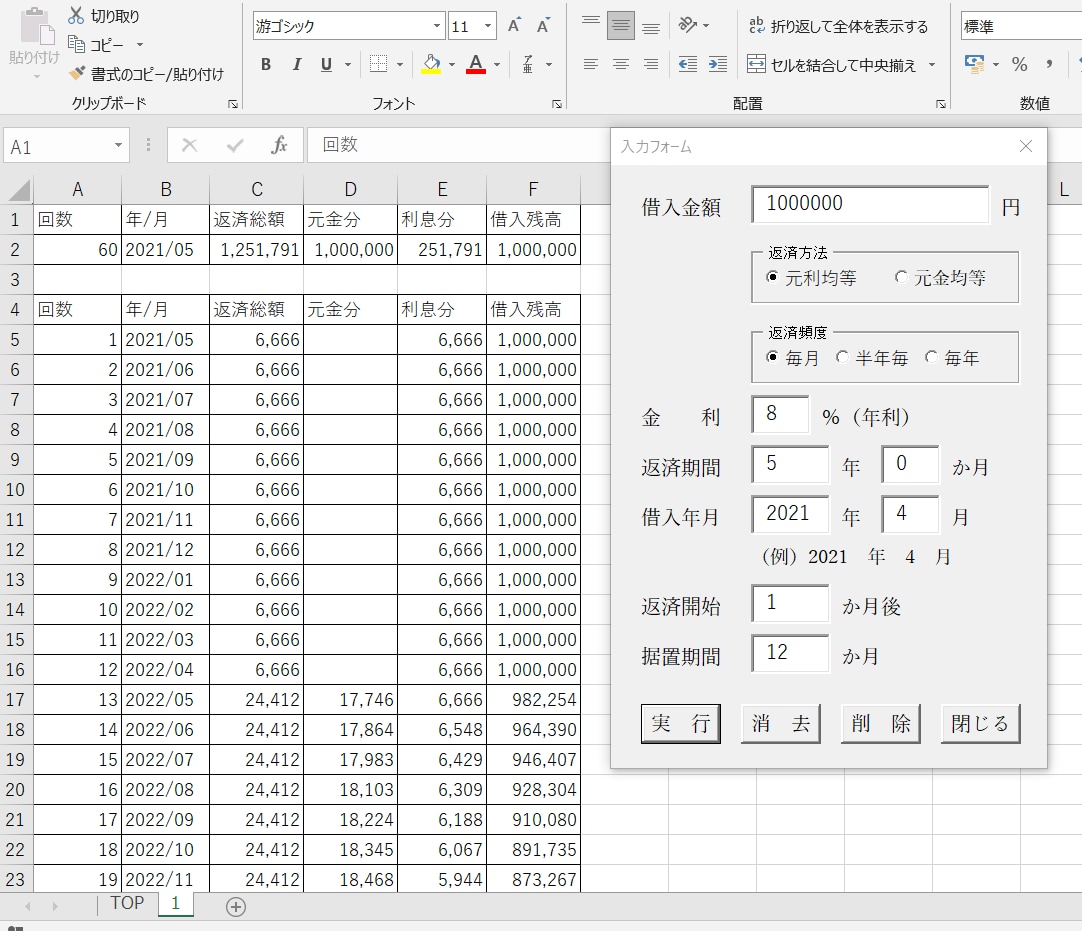Select 毎月 repayment frequency
The image size is (1082, 931).
(793, 357)
